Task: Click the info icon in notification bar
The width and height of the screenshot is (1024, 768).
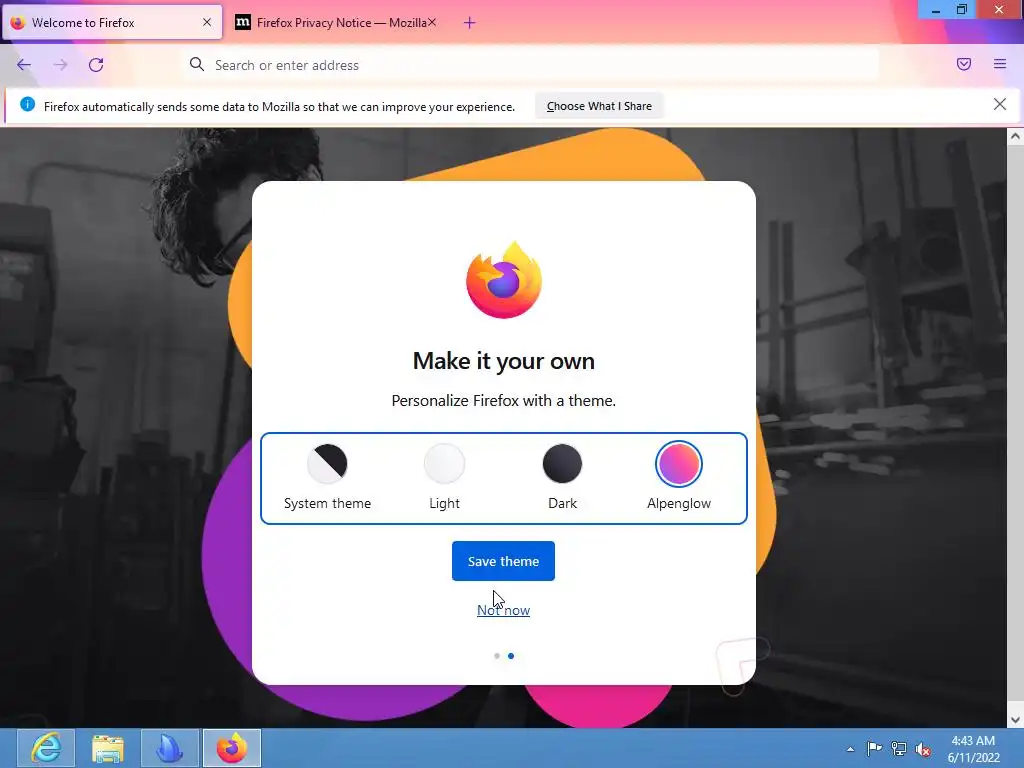Action: tap(27, 104)
